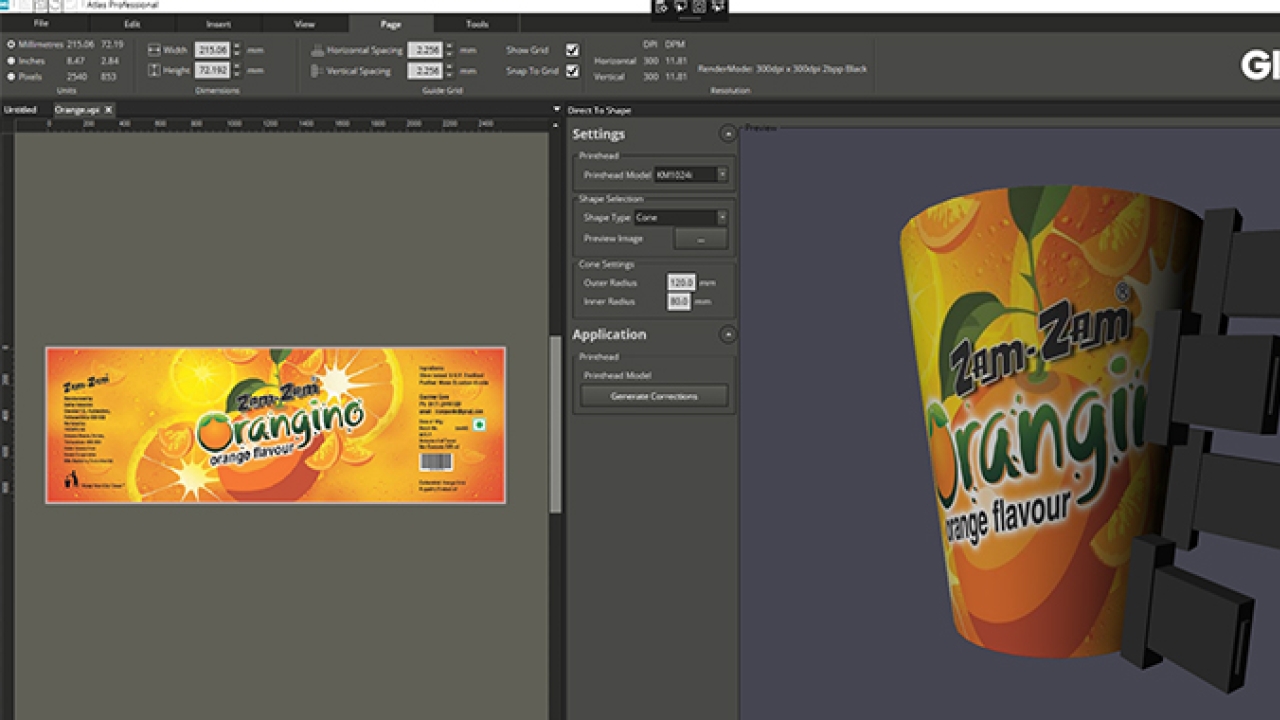Adjust the Width value stepper
Viewport: 1280px width, 720px height.
click(x=237, y=50)
